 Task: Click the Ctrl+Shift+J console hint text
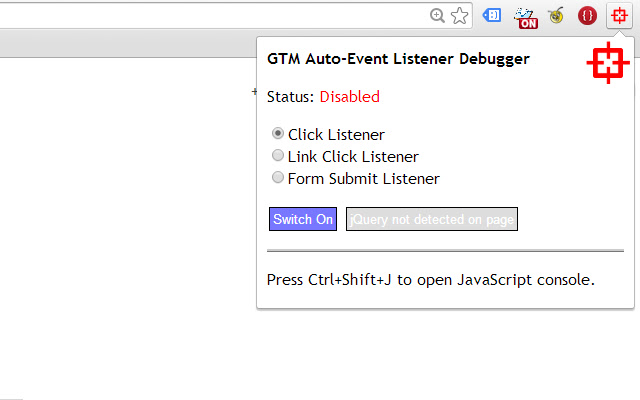(x=431, y=280)
